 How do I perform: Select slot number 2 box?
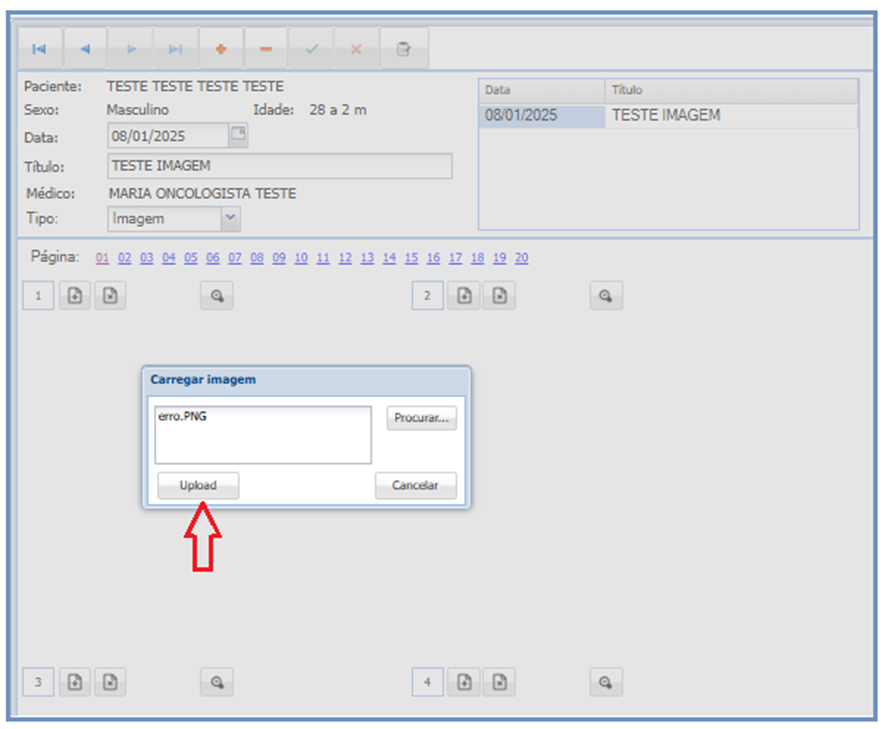(427, 295)
